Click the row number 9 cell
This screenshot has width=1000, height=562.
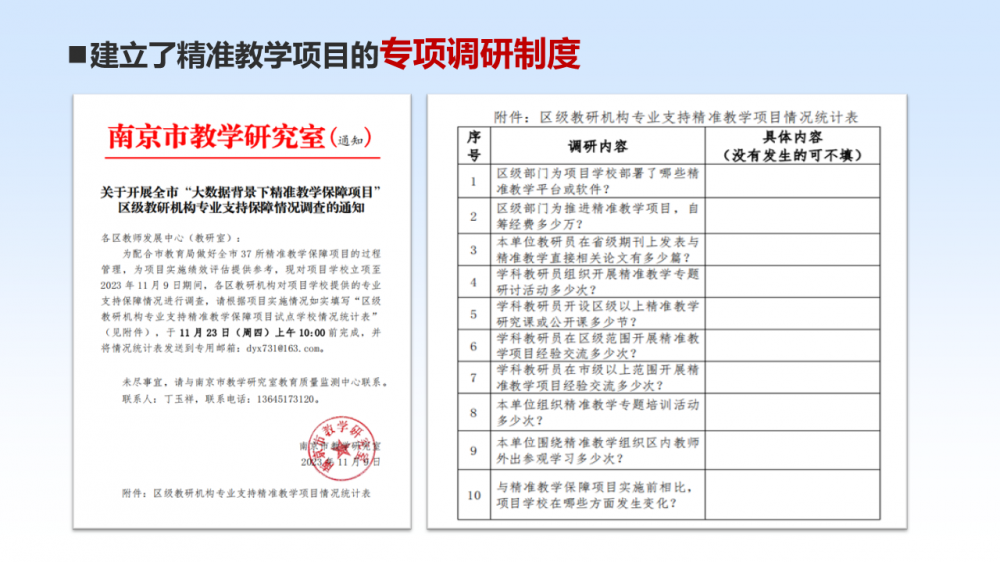click(x=474, y=450)
